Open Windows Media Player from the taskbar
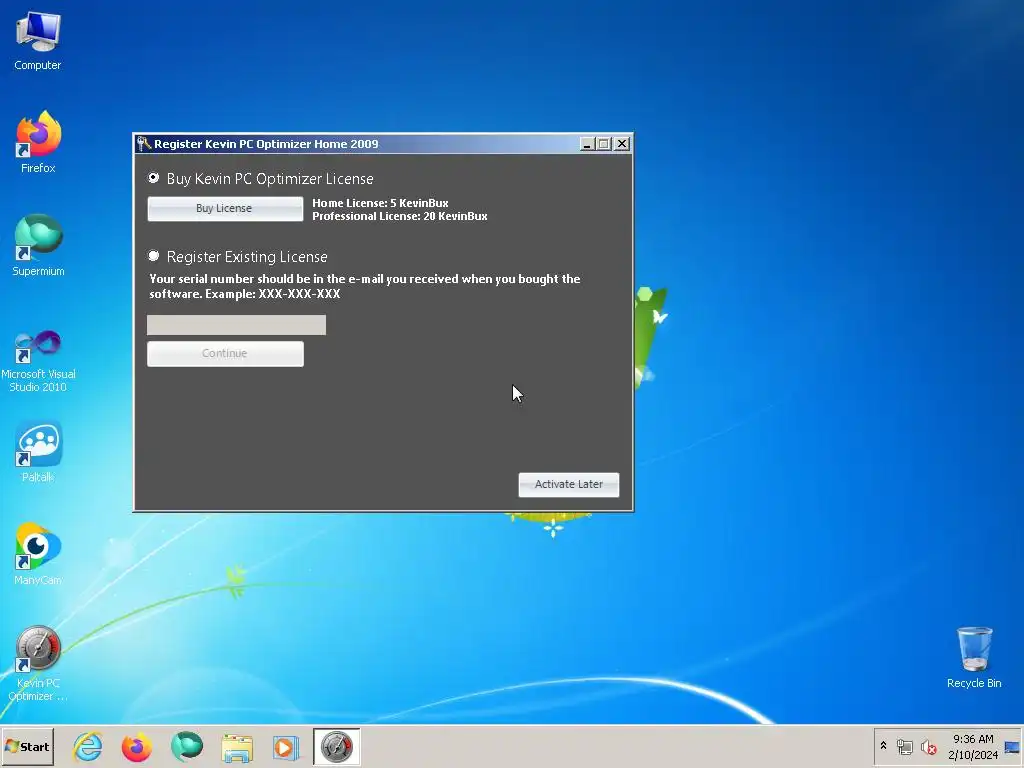Image resolution: width=1024 pixels, height=768 pixels. tap(285, 746)
